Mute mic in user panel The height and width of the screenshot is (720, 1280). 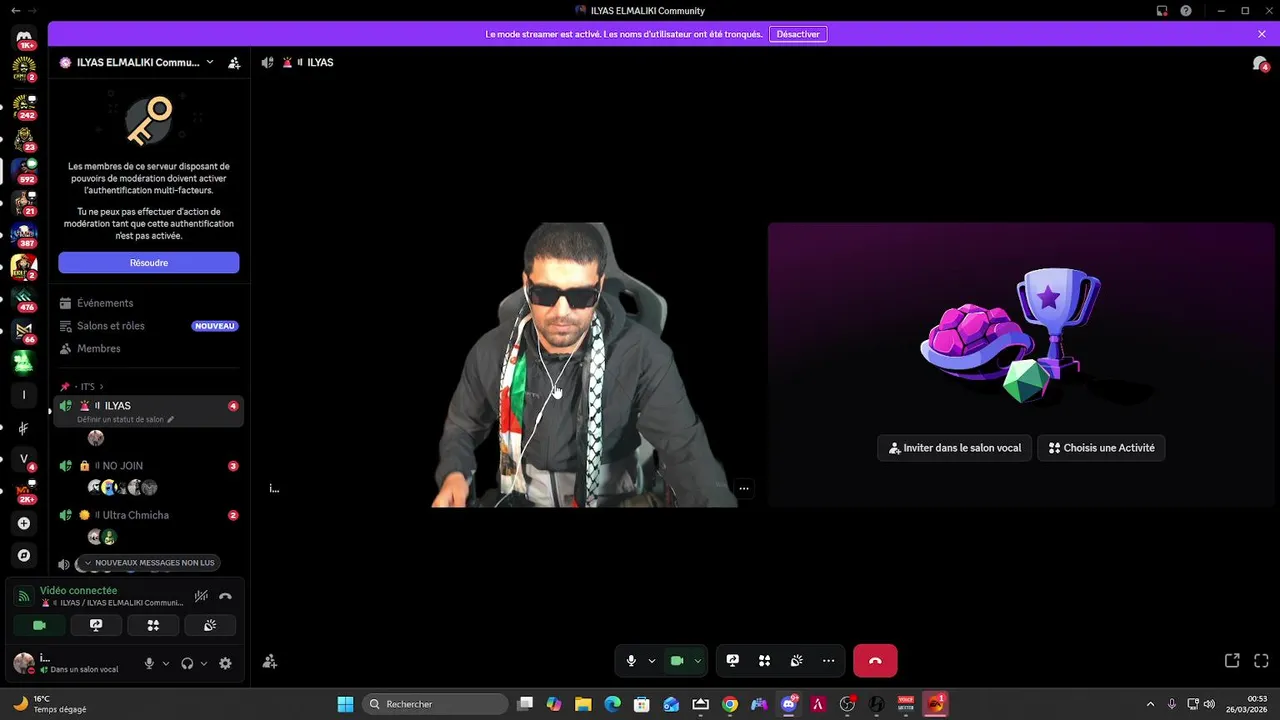(x=149, y=663)
